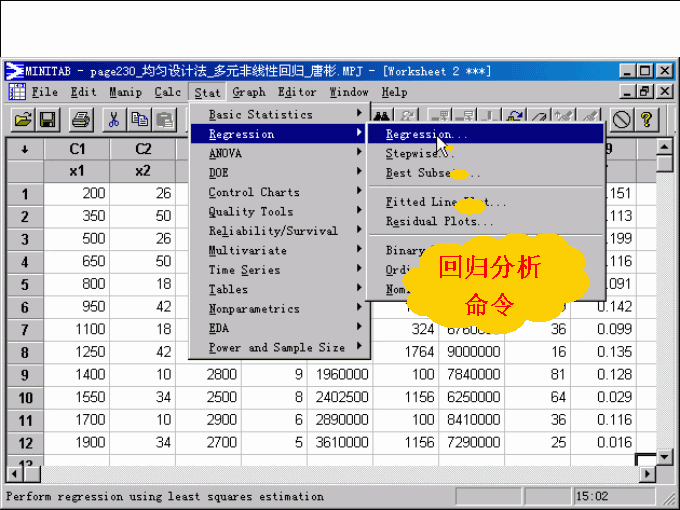Click the Cut scissors icon
This screenshot has width=680, height=510.
tap(115, 120)
